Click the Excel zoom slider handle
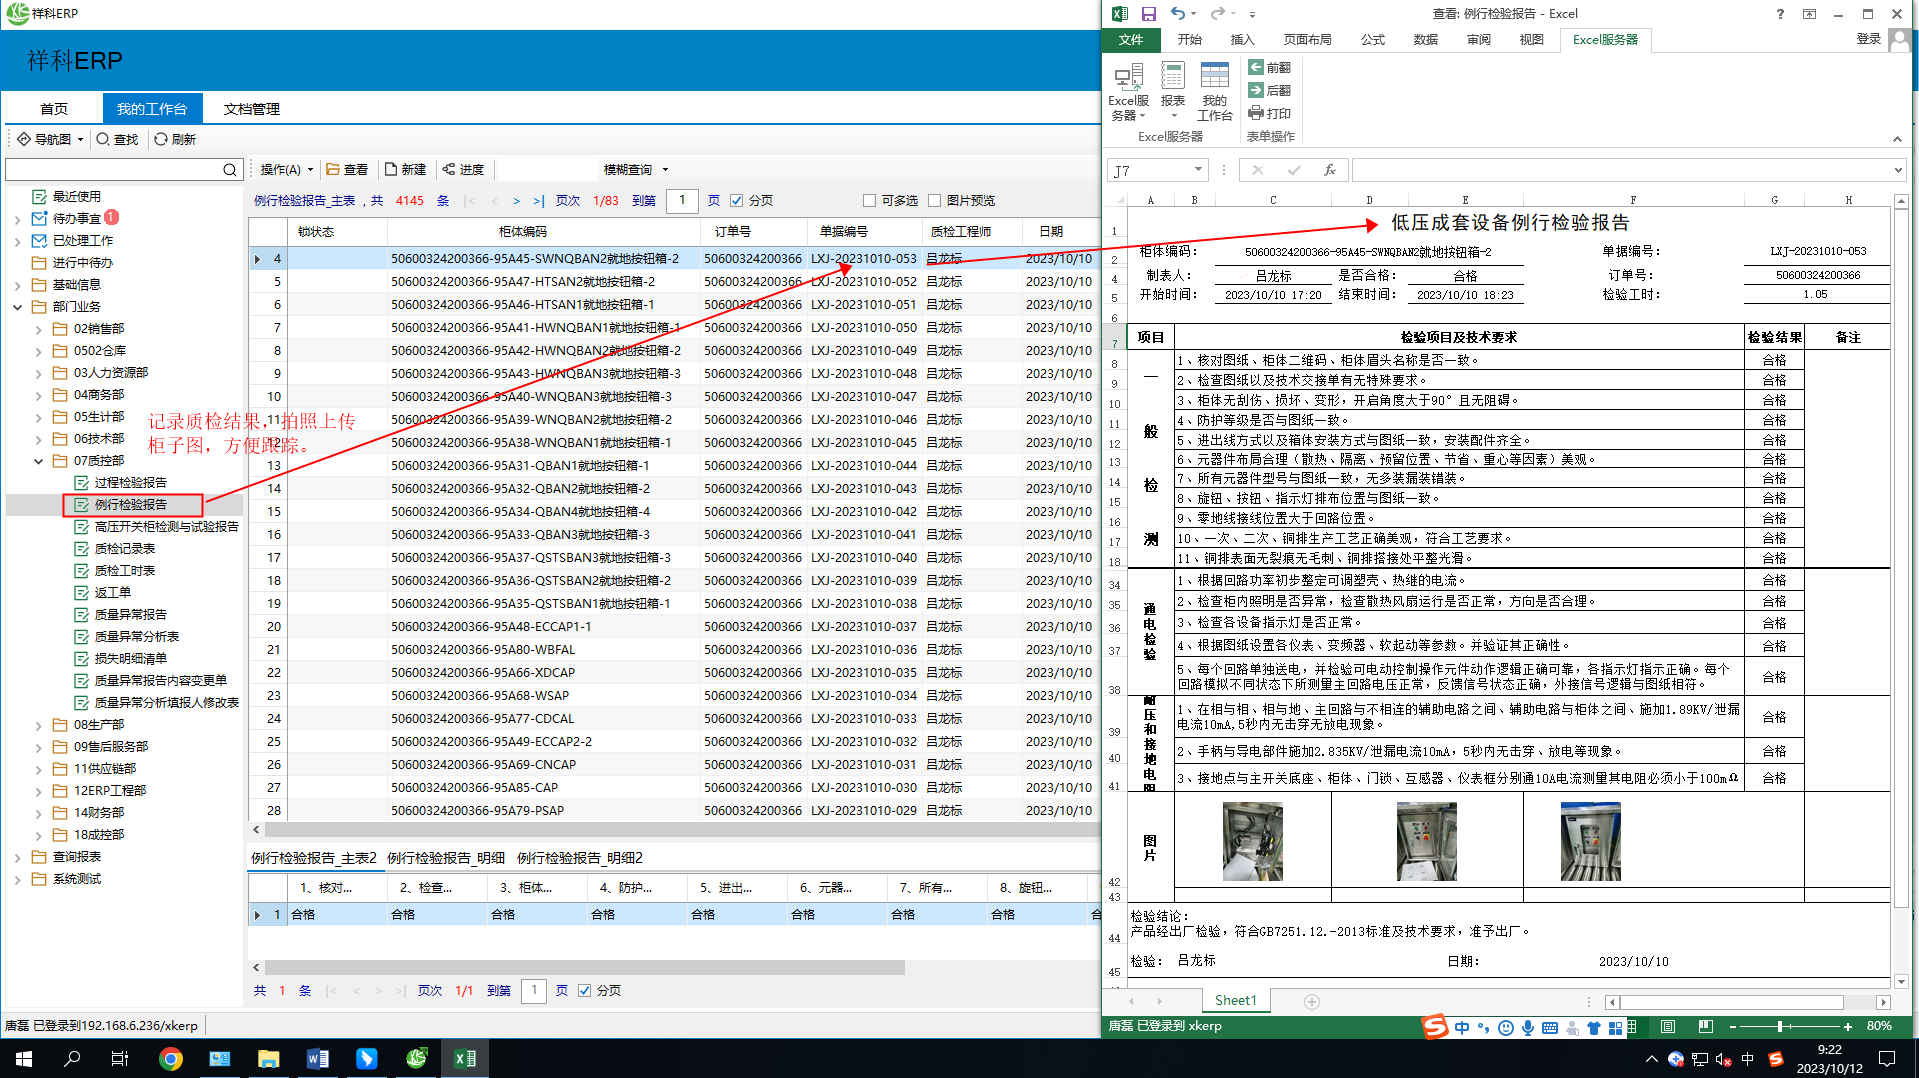This screenshot has height=1078, width=1919. pos(1780,1026)
